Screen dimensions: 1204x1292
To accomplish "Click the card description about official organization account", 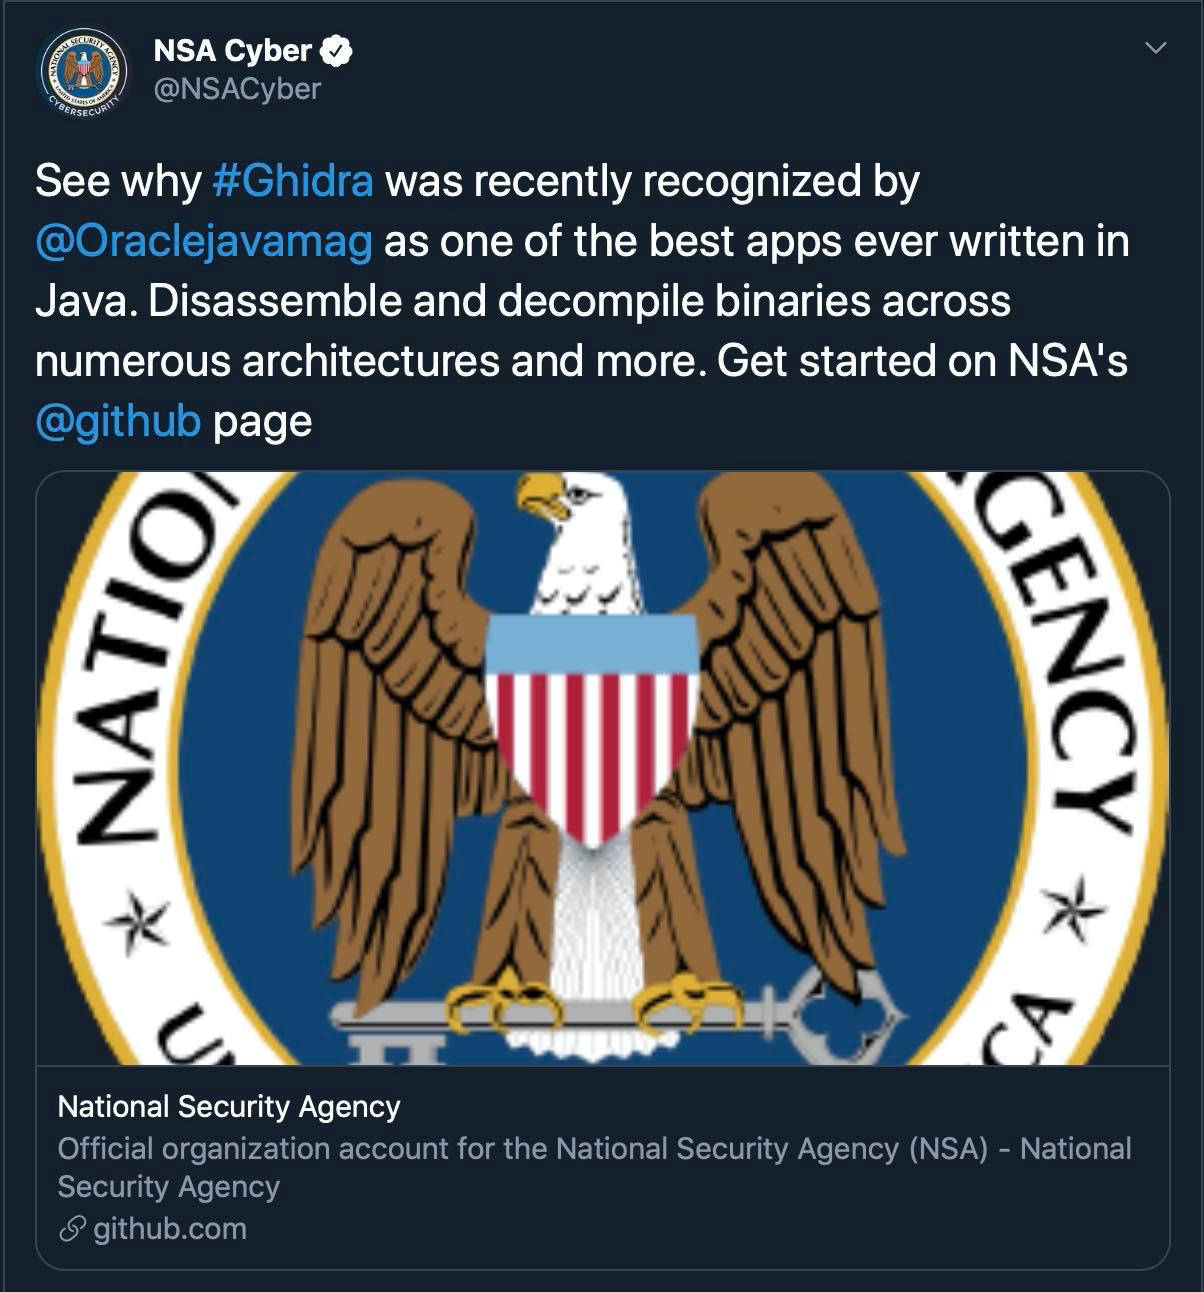I will (x=594, y=1167).
